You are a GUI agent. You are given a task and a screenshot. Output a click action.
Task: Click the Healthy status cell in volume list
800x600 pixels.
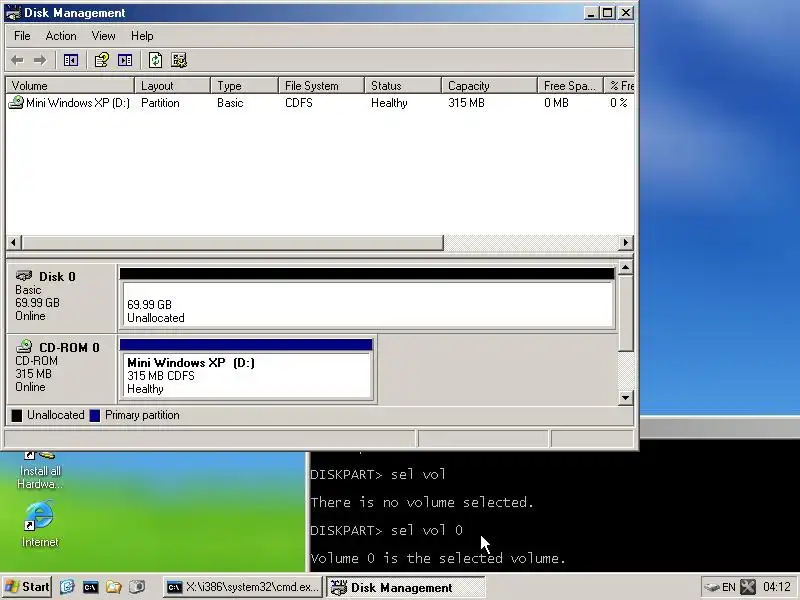point(389,103)
